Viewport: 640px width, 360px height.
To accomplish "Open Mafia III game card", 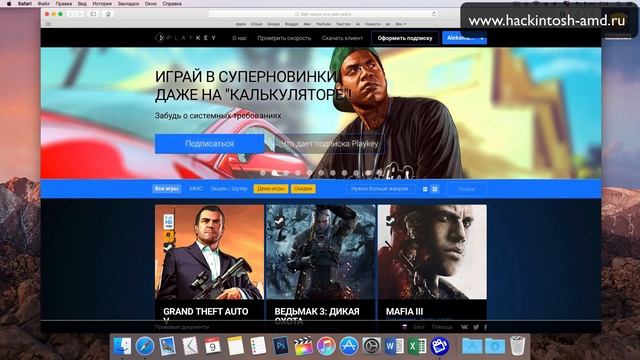I will point(432,263).
